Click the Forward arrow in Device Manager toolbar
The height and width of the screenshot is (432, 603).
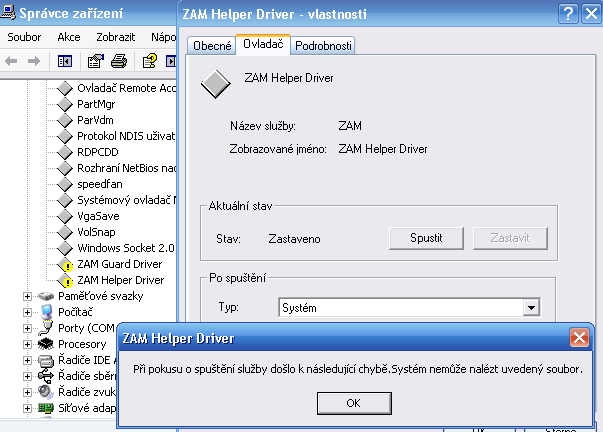tap(34, 61)
